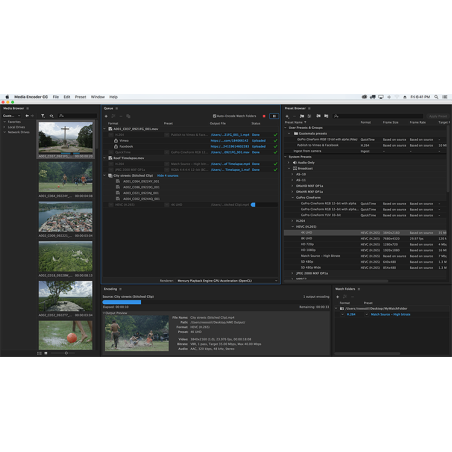Open Media Browser view options (eye icon)
This screenshot has height=452, width=452.
click(52, 116)
